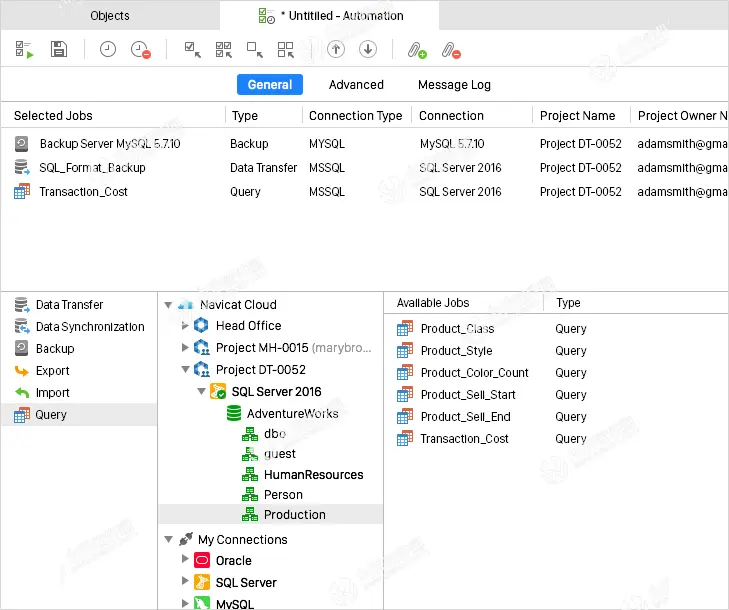Set task schedule with clock icon
Screen dimensions: 729x610
(x=107, y=49)
